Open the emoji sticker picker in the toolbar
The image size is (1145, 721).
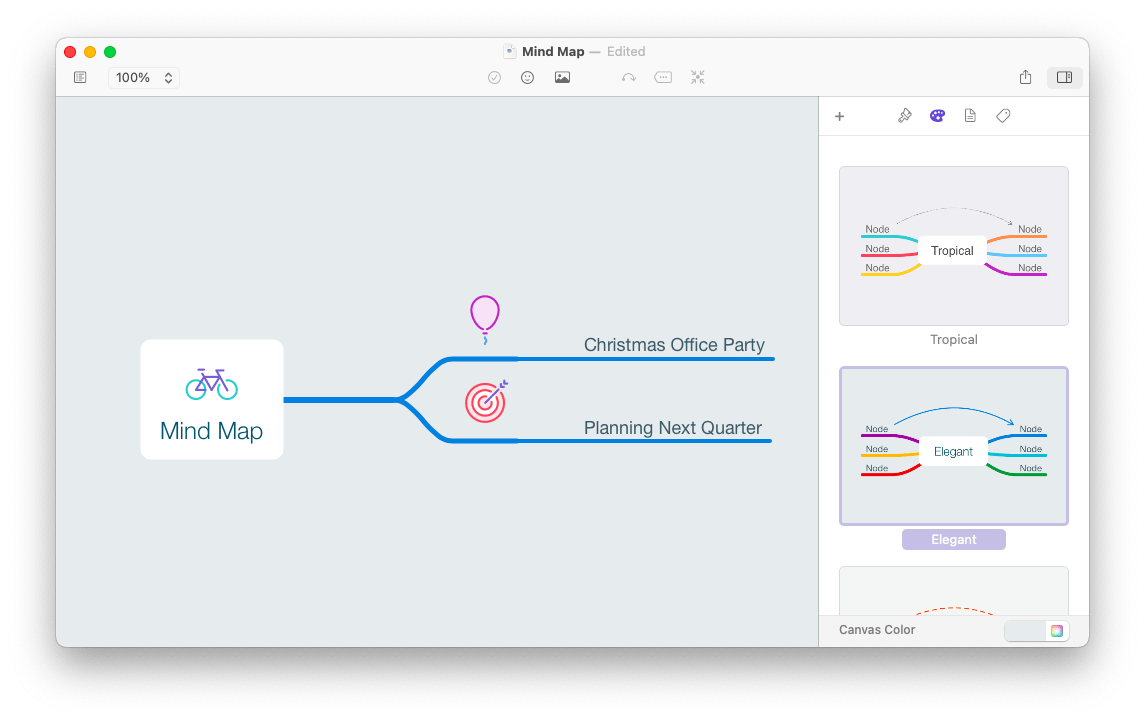(x=528, y=77)
